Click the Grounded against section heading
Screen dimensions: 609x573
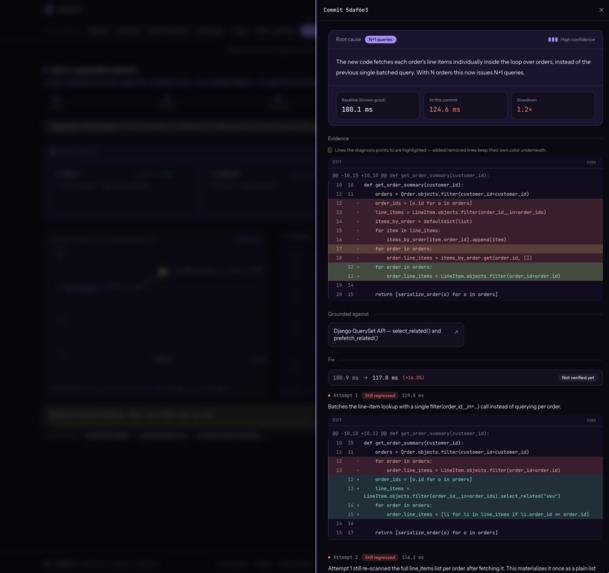(348, 314)
